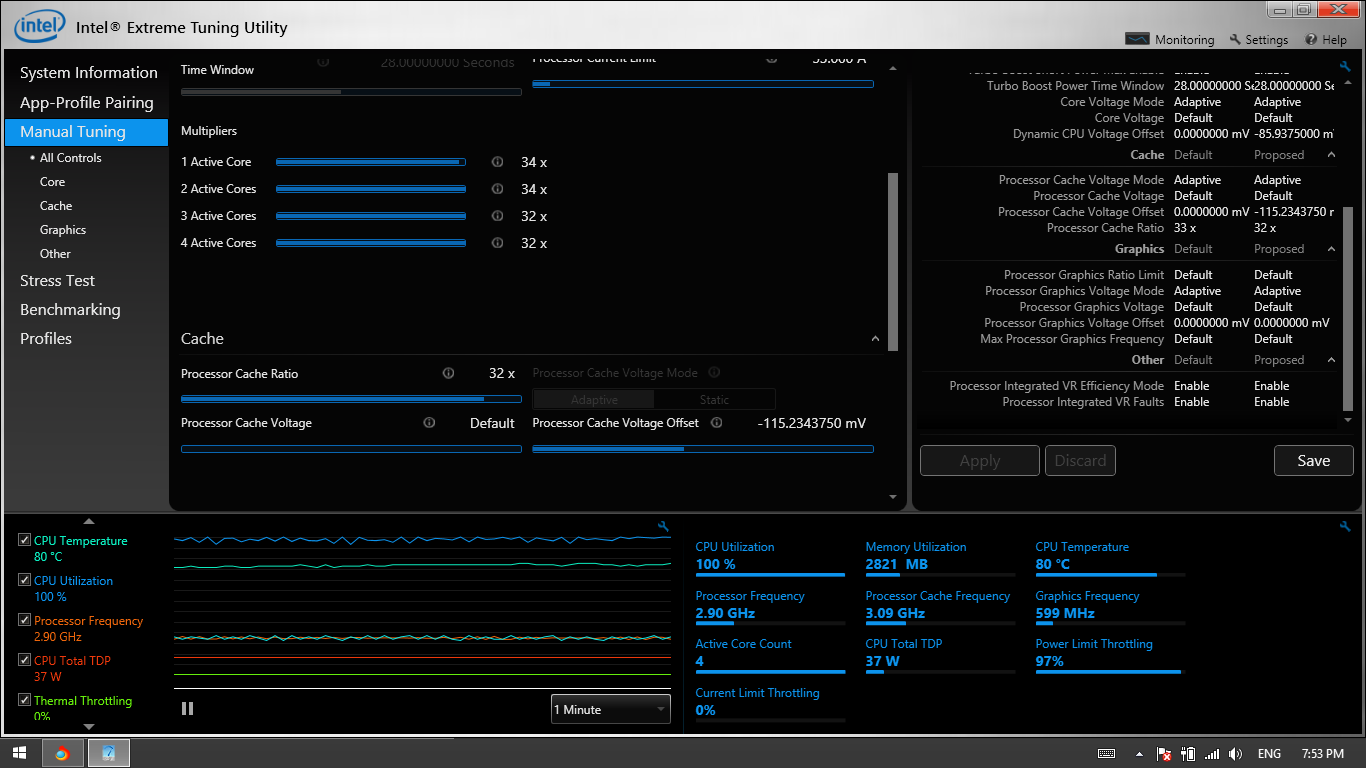Click the Discard button
Screen dimensions: 1366x768
1081,461
